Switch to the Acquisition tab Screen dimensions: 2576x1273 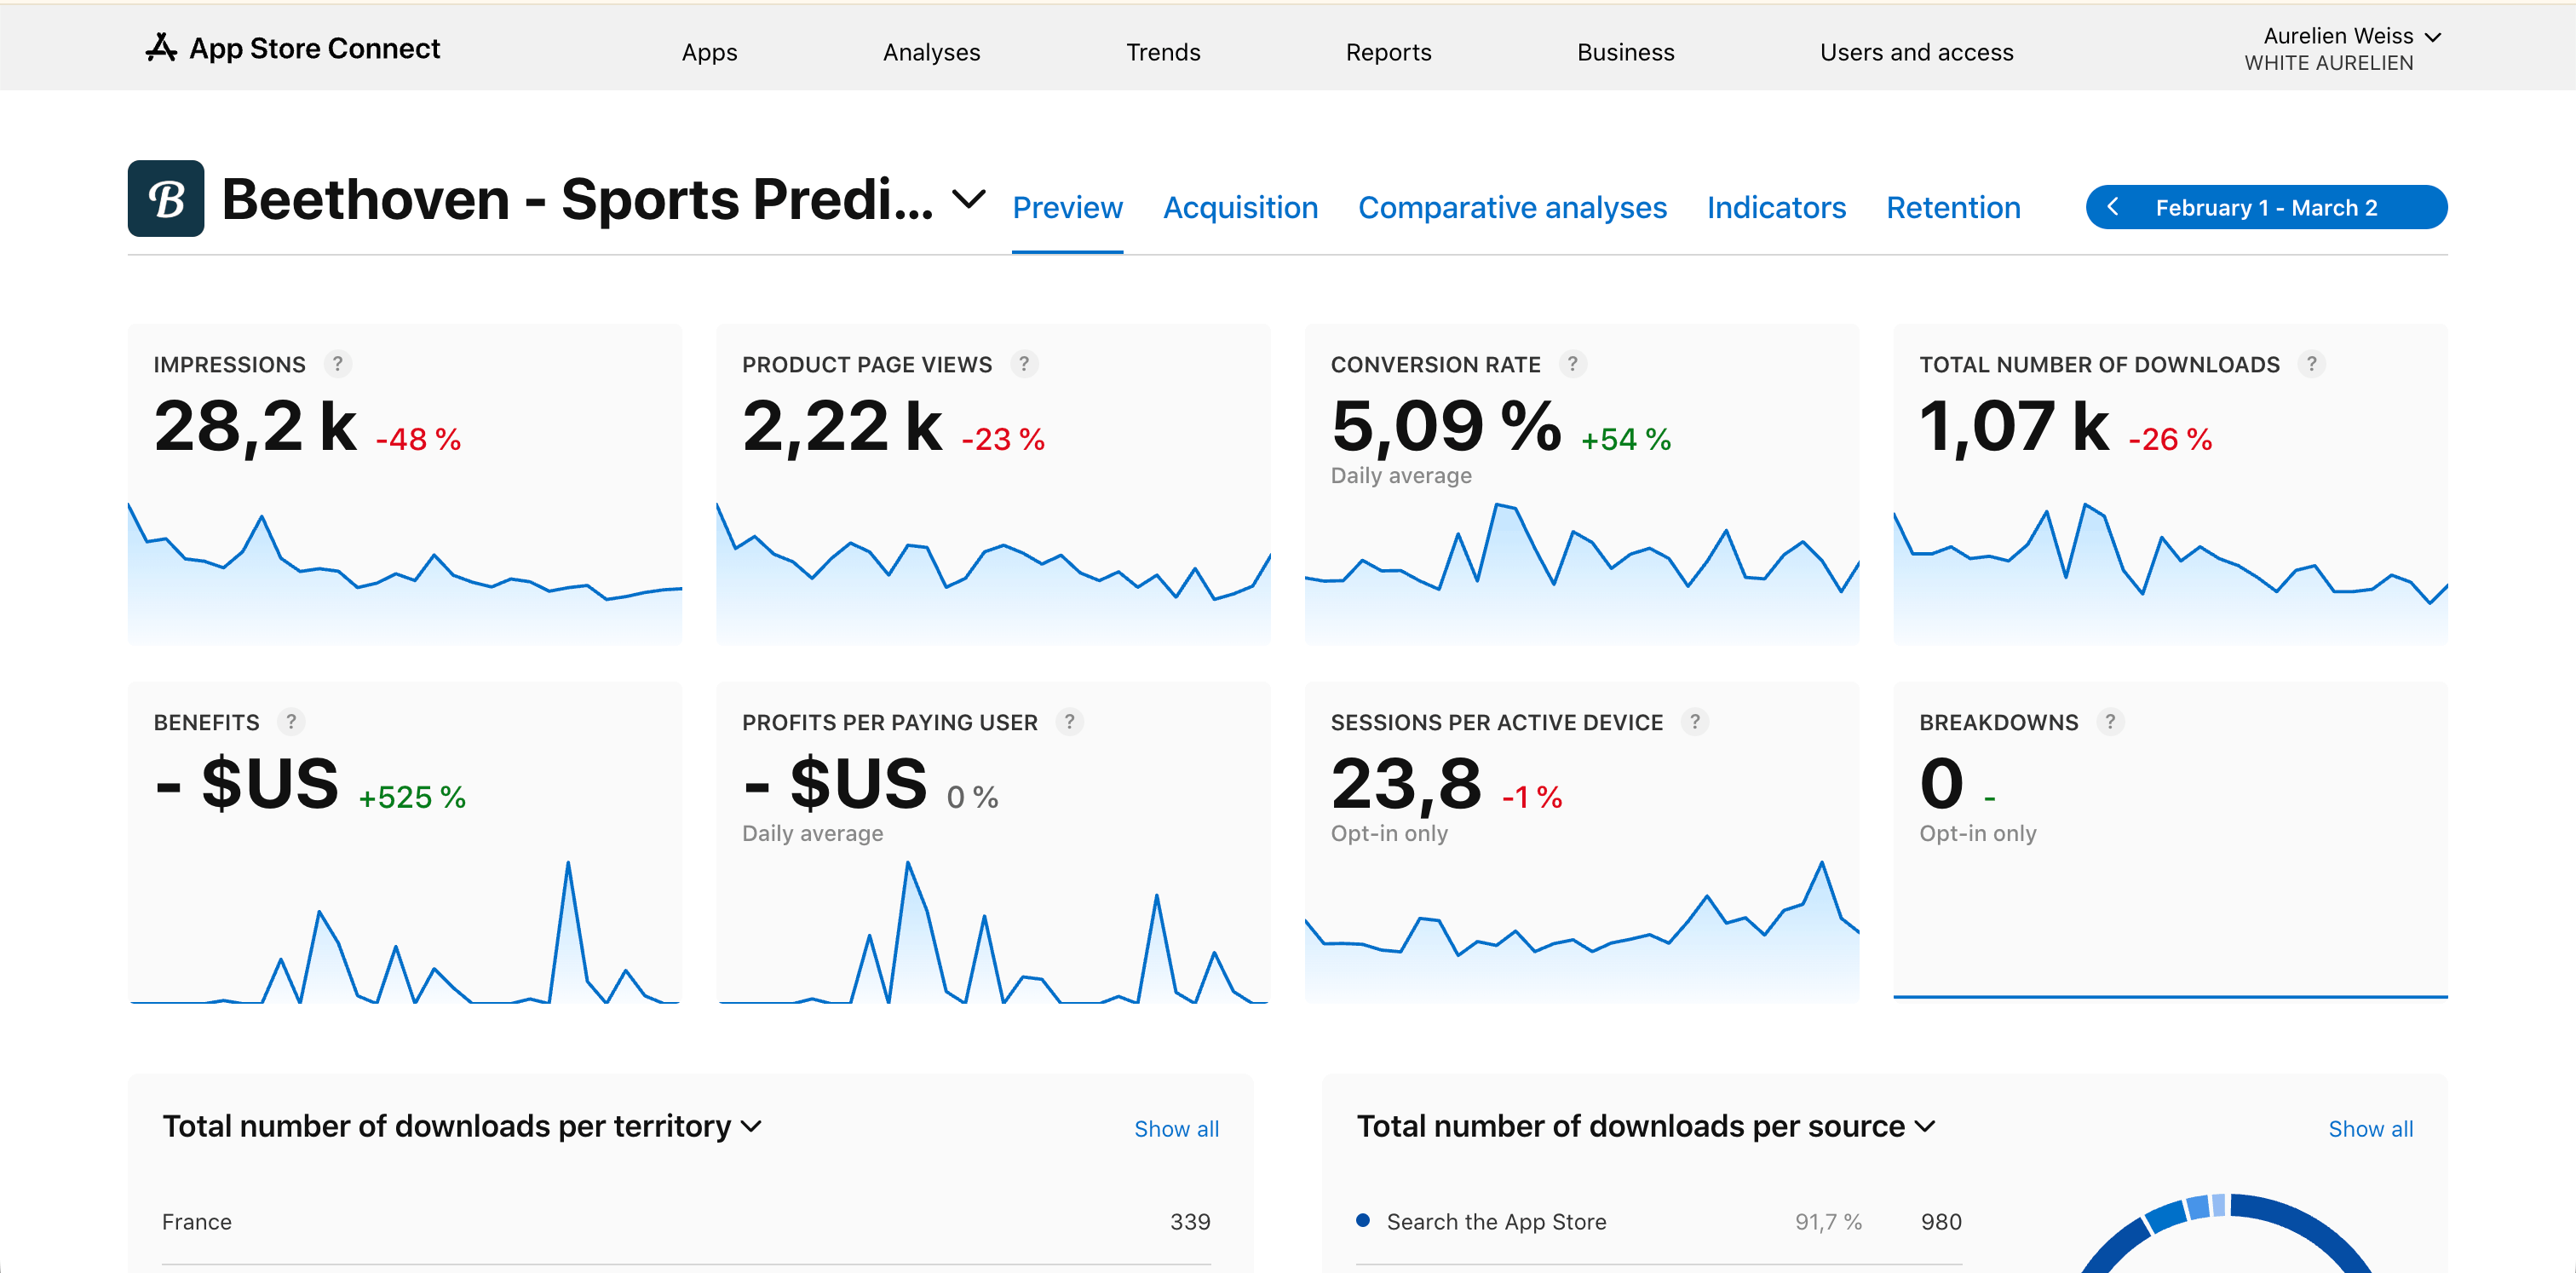tap(1240, 207)
